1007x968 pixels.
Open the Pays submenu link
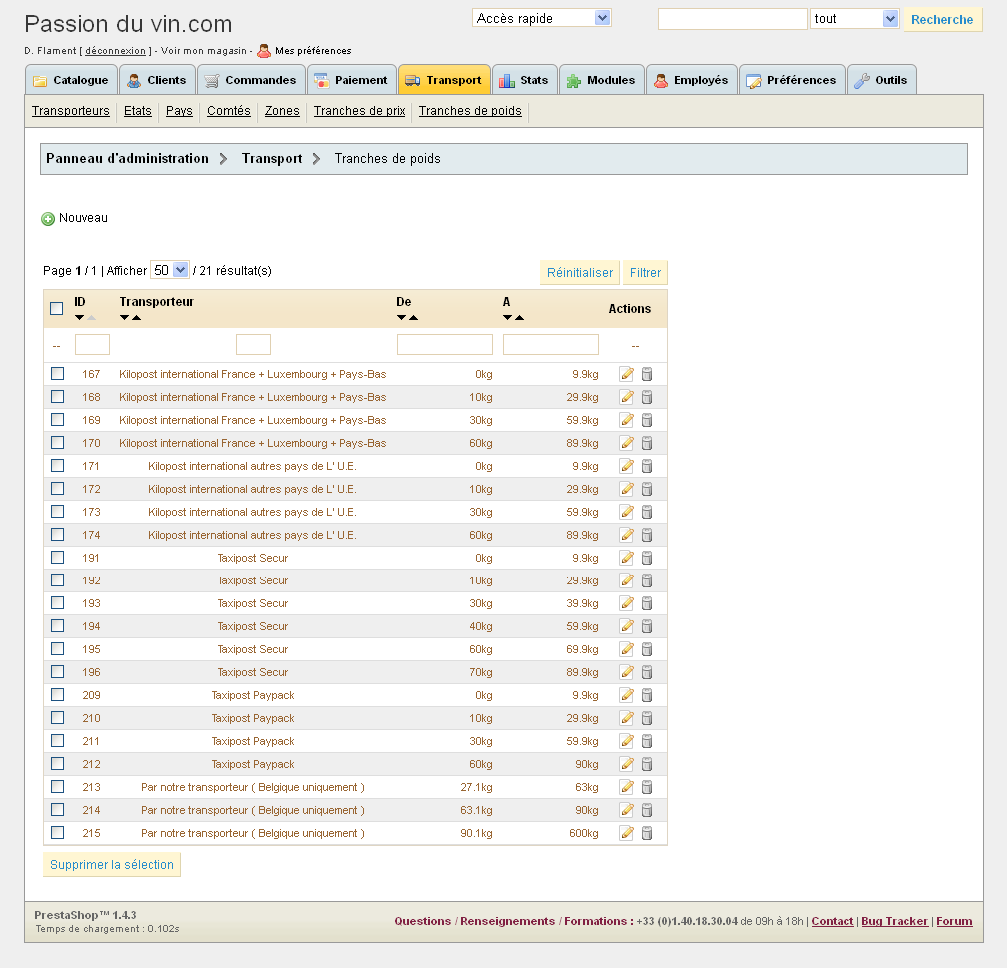pos(179,110)
